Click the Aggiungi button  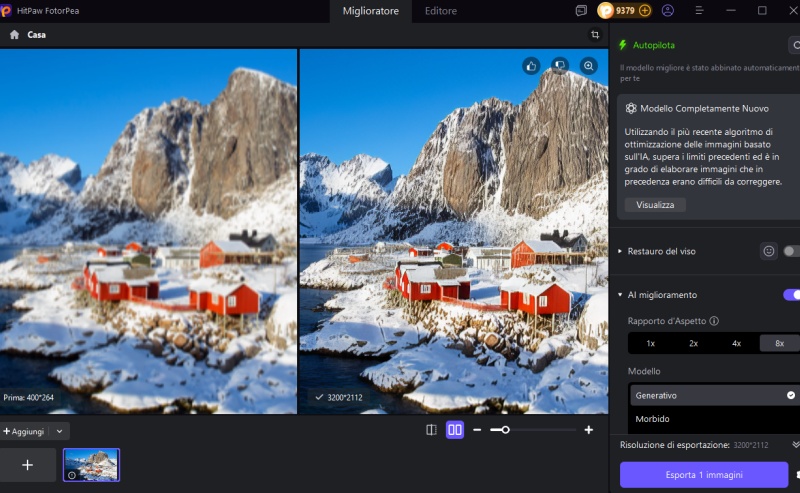[x=24, y=431]
